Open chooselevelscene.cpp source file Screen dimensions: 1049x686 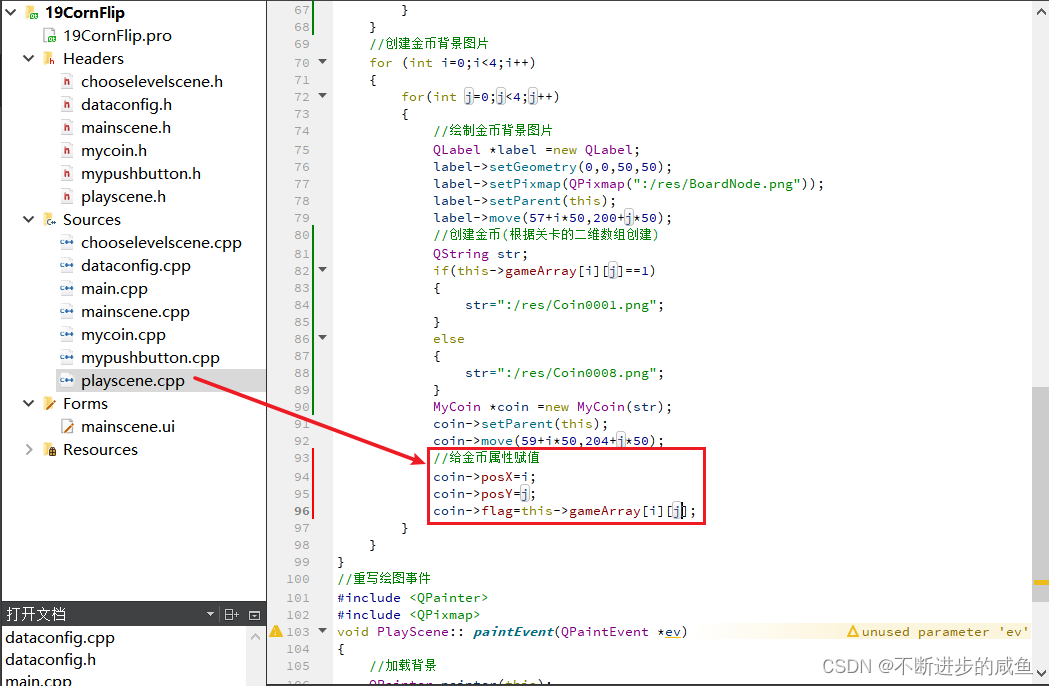click(161, 243)
